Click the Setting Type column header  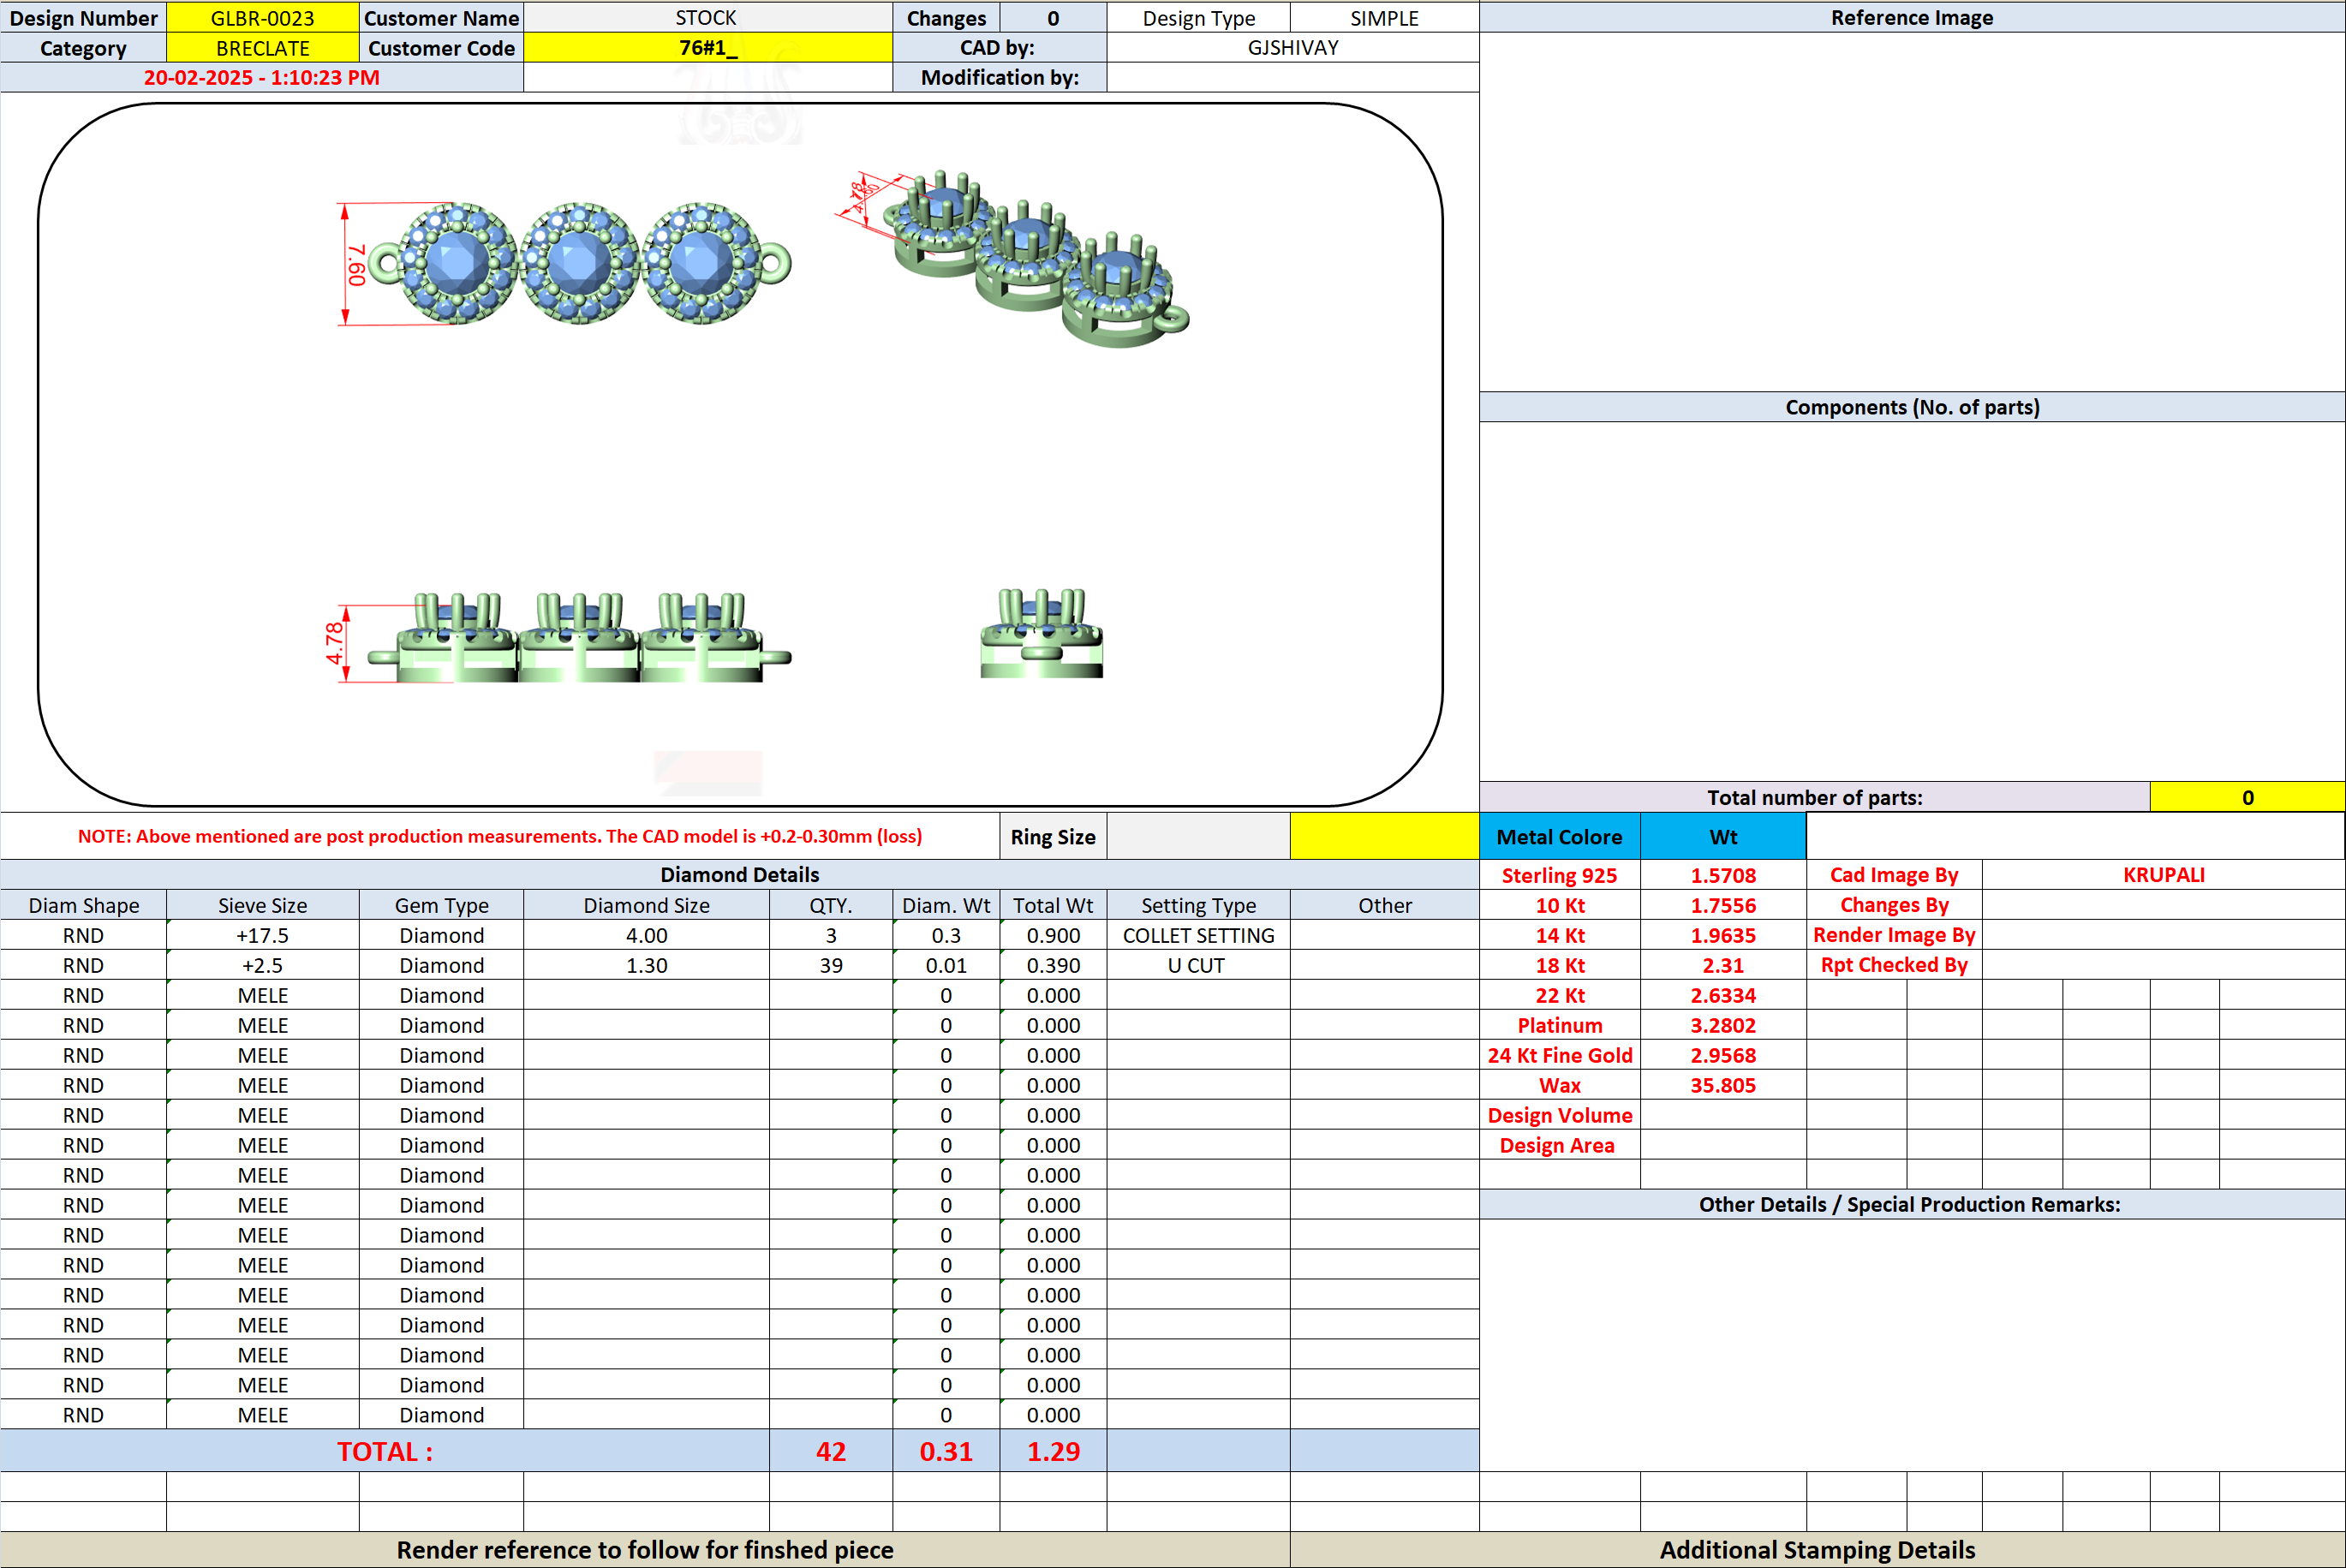click(x=1198, y=905)
